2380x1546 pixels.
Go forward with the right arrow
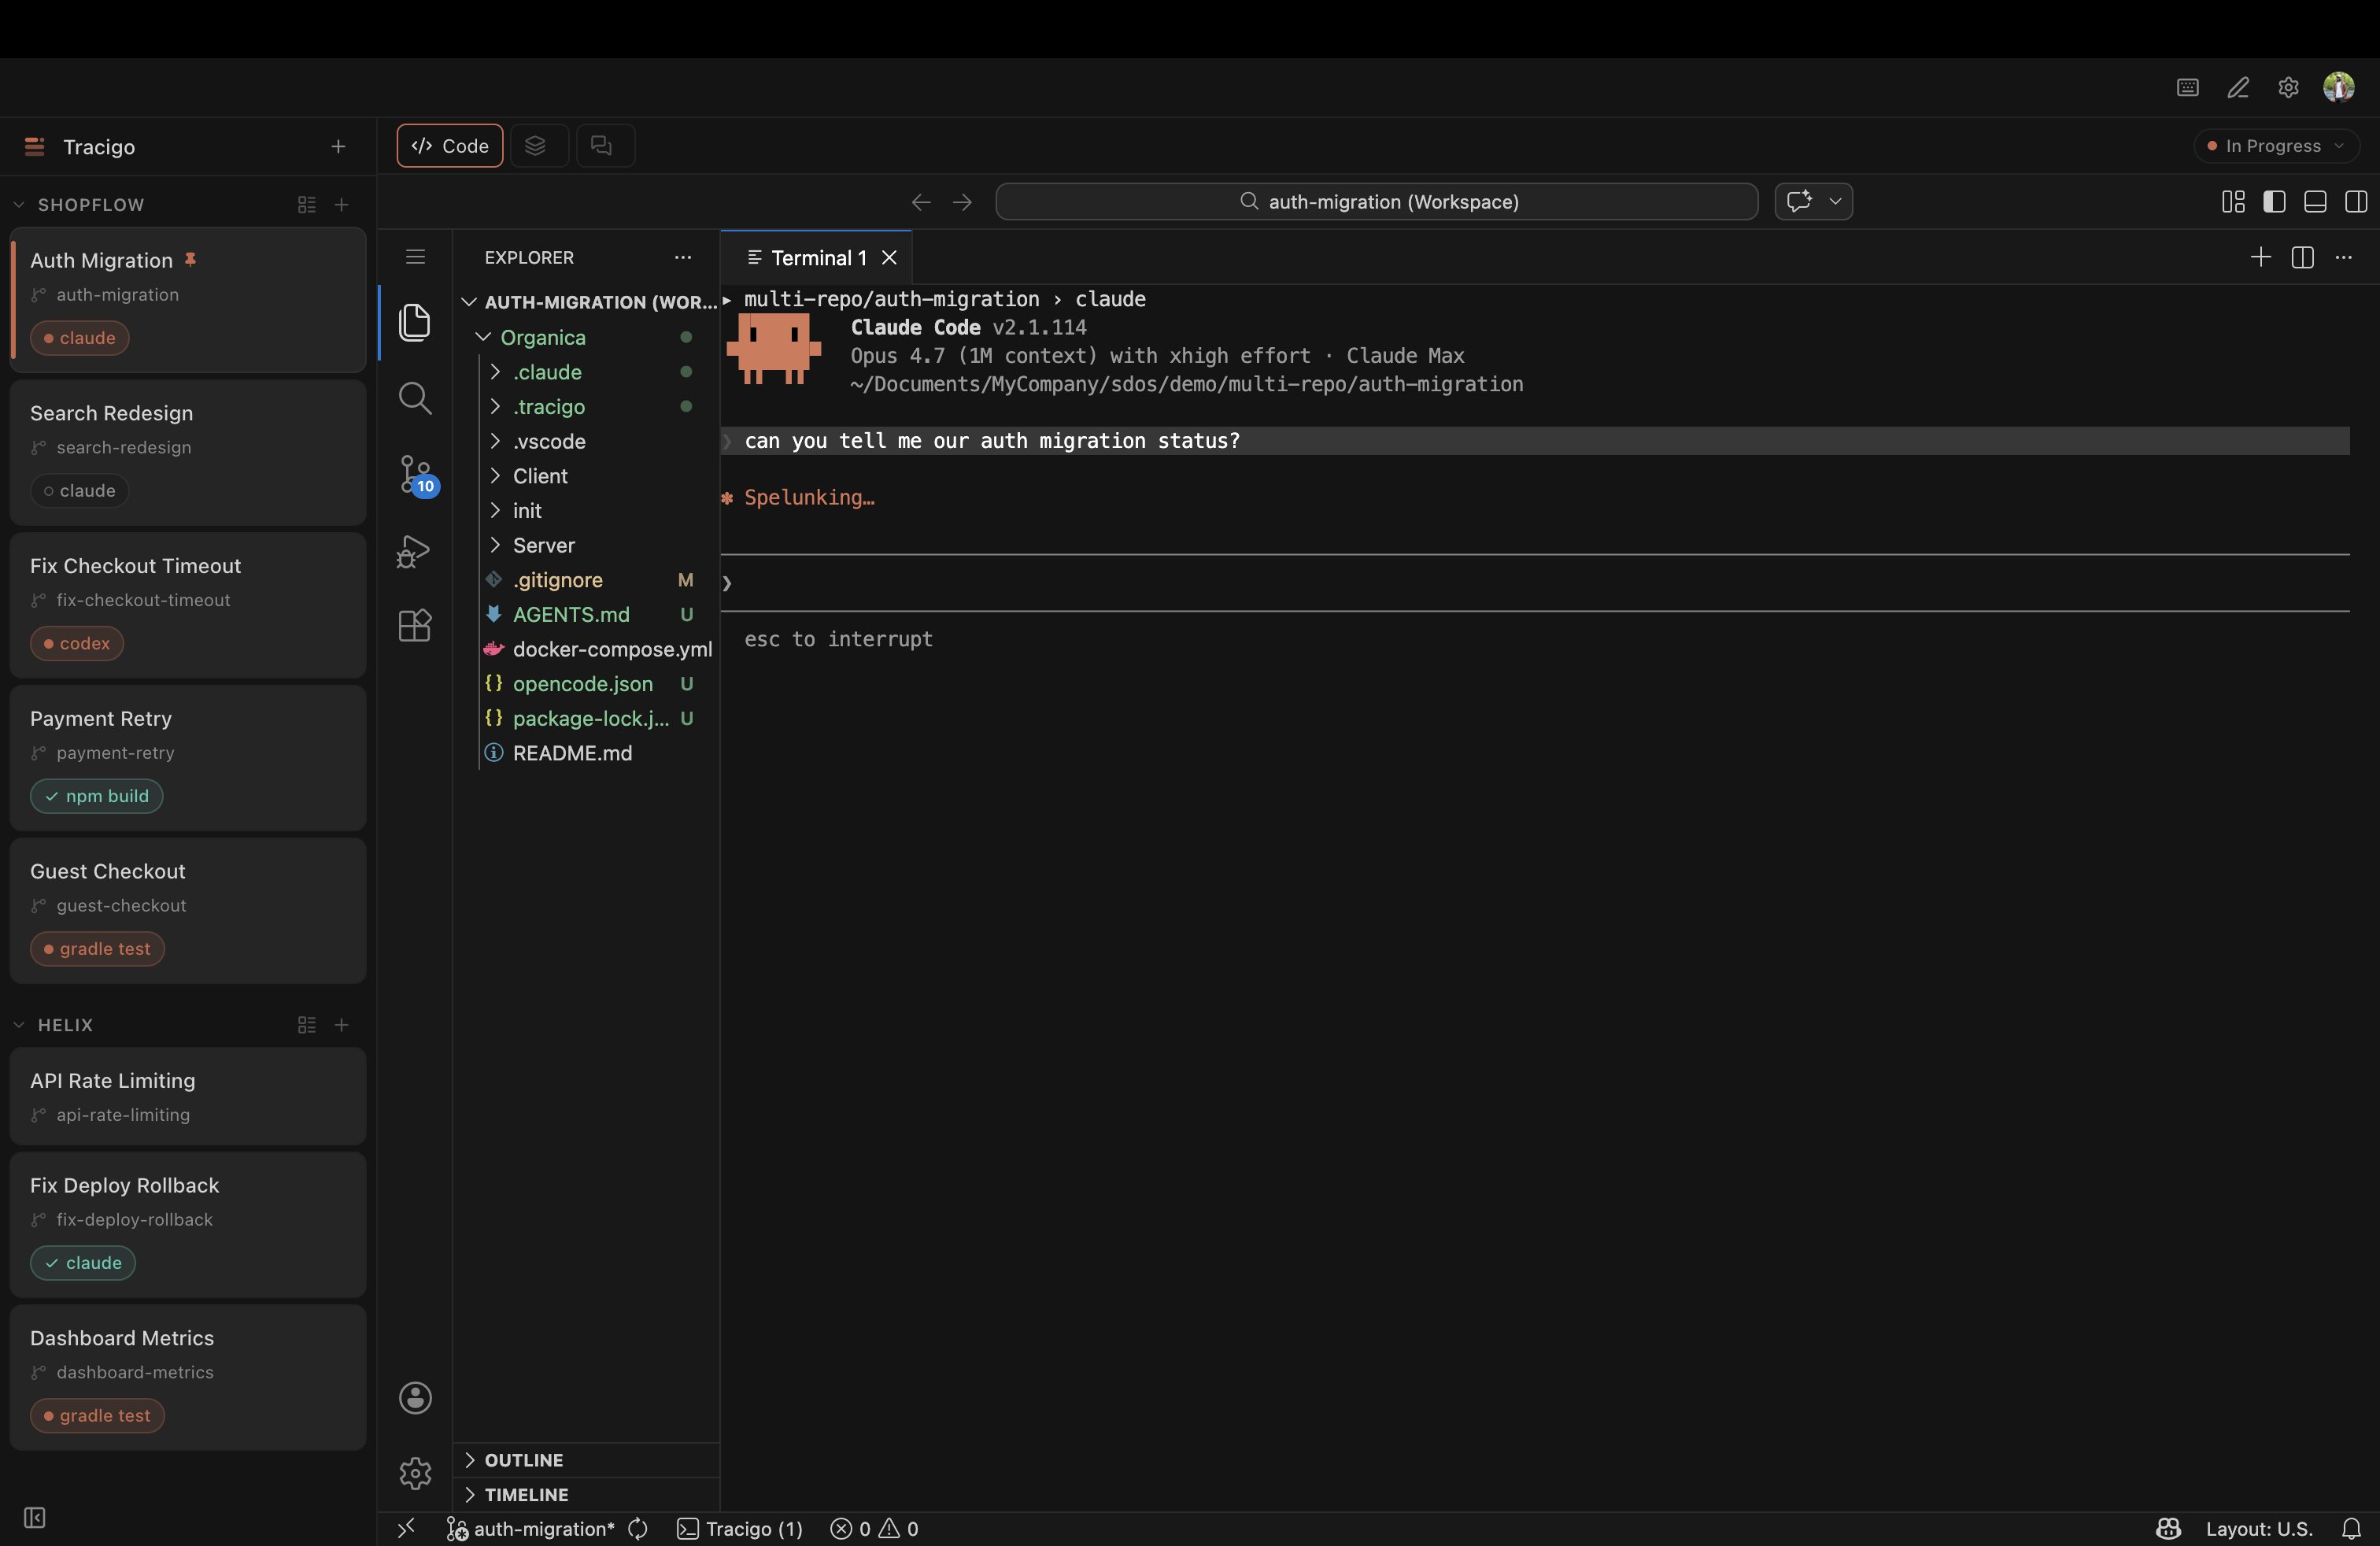[x=962, y=202]
